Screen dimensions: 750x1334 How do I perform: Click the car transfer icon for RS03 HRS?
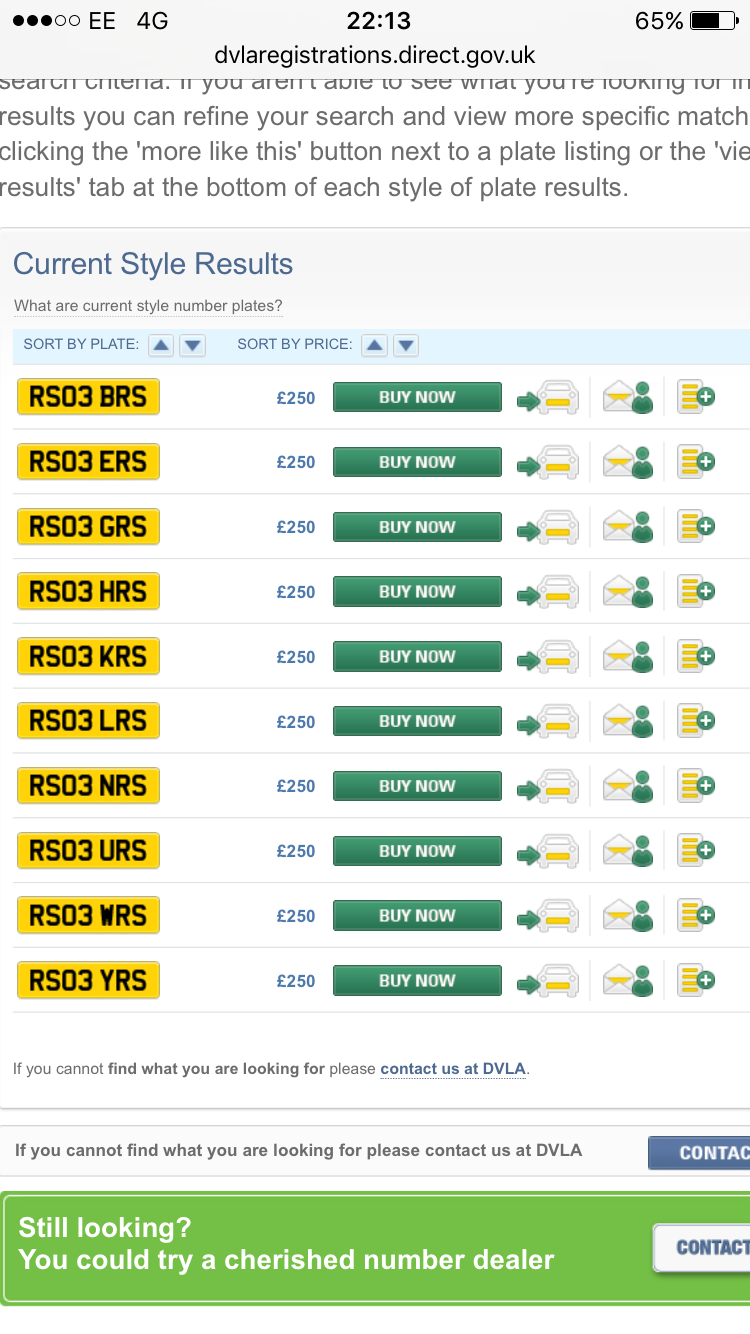pos(548,592)
